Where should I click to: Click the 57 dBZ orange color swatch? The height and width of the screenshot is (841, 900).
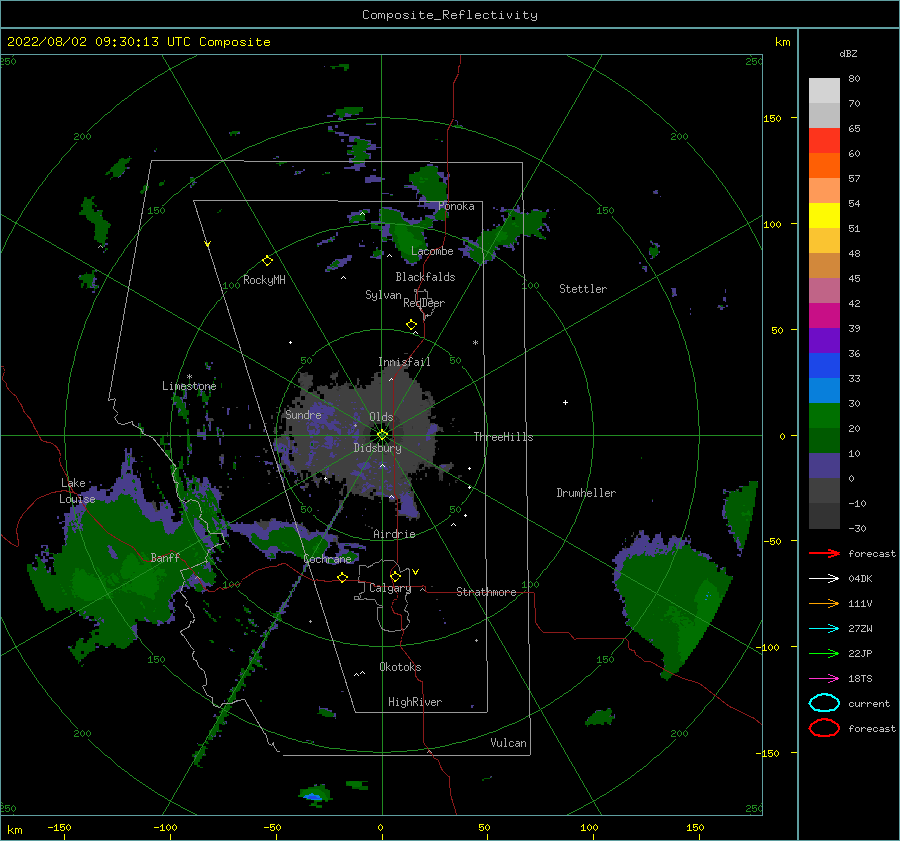click(824, 166)
